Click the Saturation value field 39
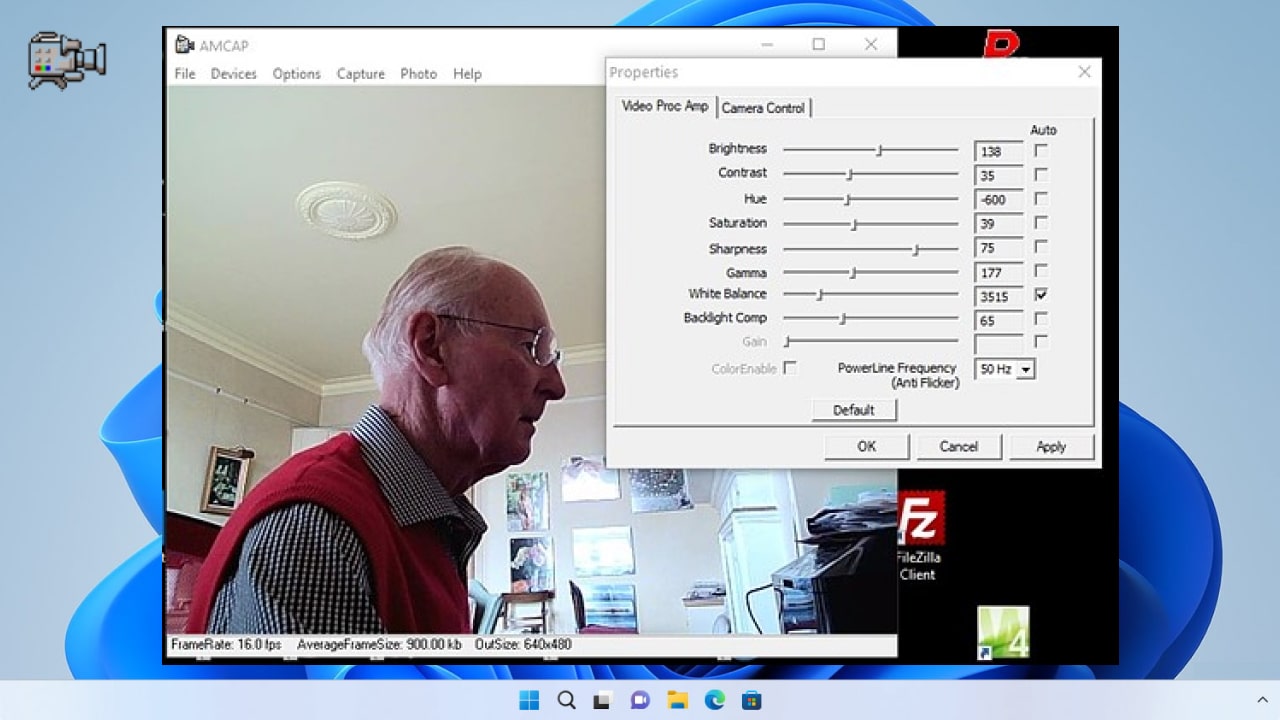Image resolution: width=1280 pixels, height=720 pixels. [999, 224]
